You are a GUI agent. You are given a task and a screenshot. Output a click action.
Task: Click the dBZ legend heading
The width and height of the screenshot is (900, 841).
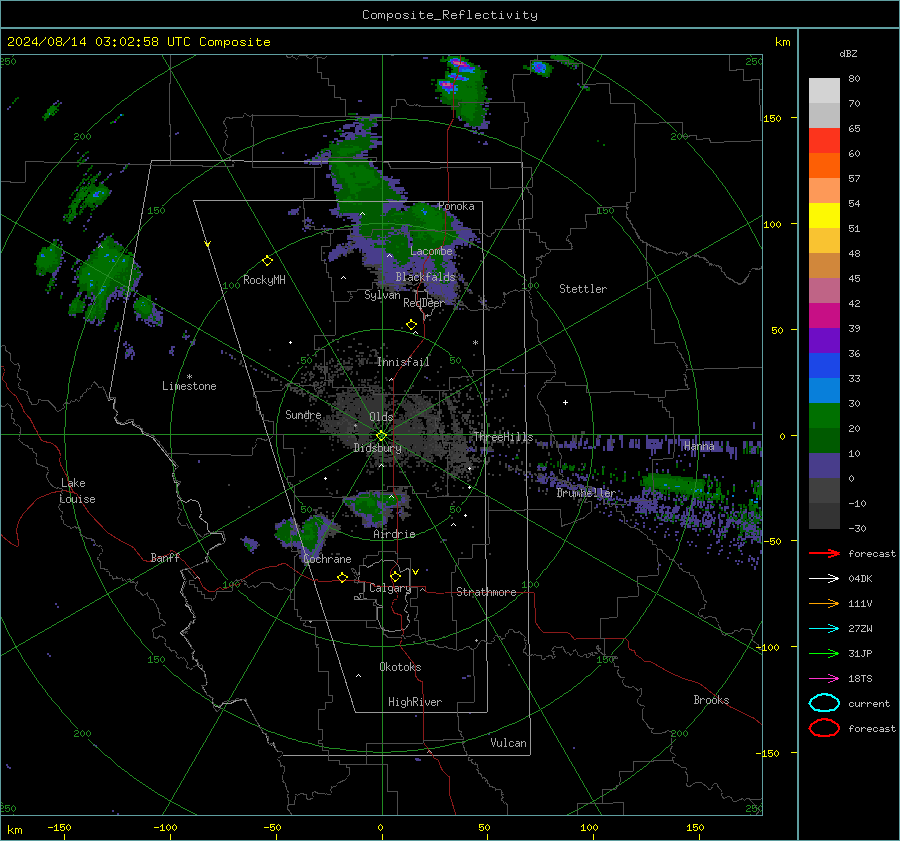848,53
